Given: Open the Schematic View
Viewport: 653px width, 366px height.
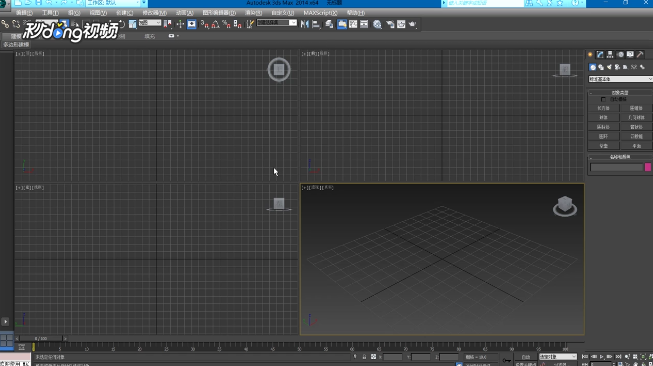Looking at the screenshot, I should click(x=364, y=24).
